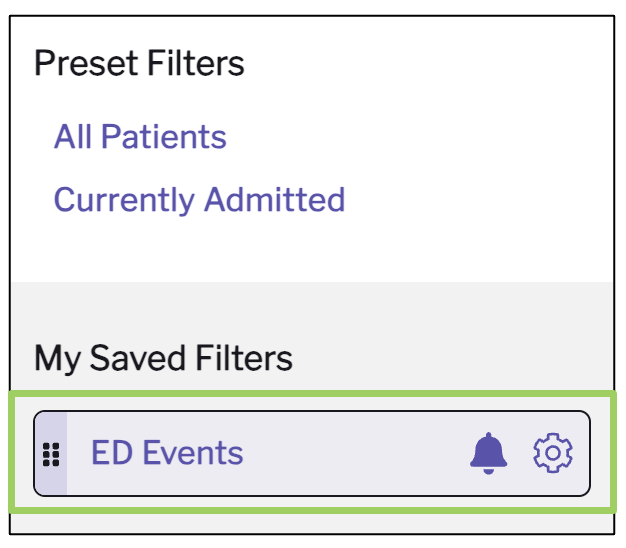The width and height of the screenshot is (626, 548).
Task: Mute ED Events notifications via bell
Action: [488, 453]
